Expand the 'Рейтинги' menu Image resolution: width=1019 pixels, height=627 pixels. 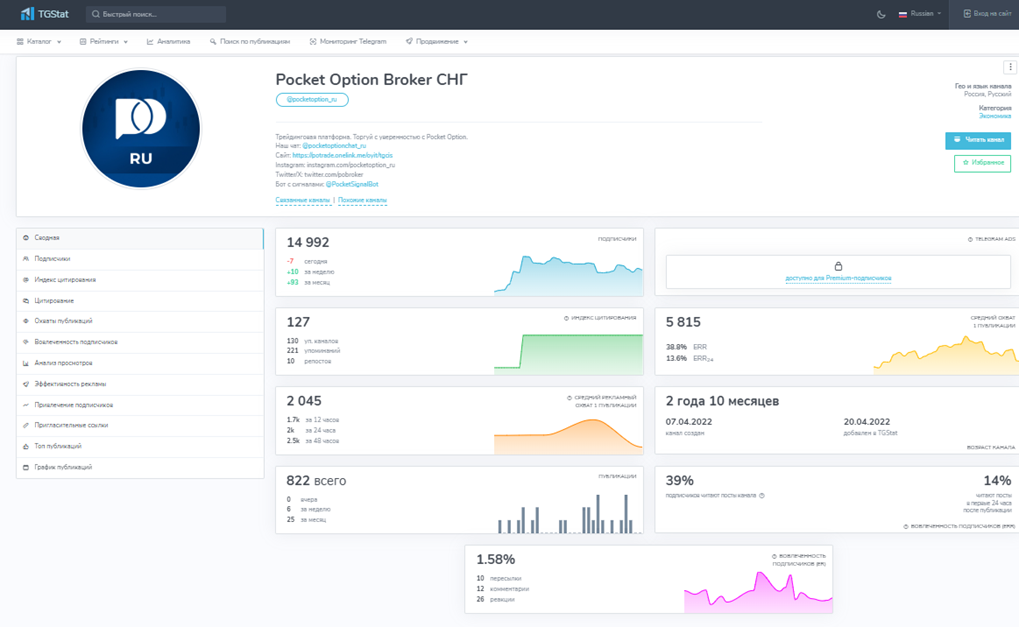[104, 42]
